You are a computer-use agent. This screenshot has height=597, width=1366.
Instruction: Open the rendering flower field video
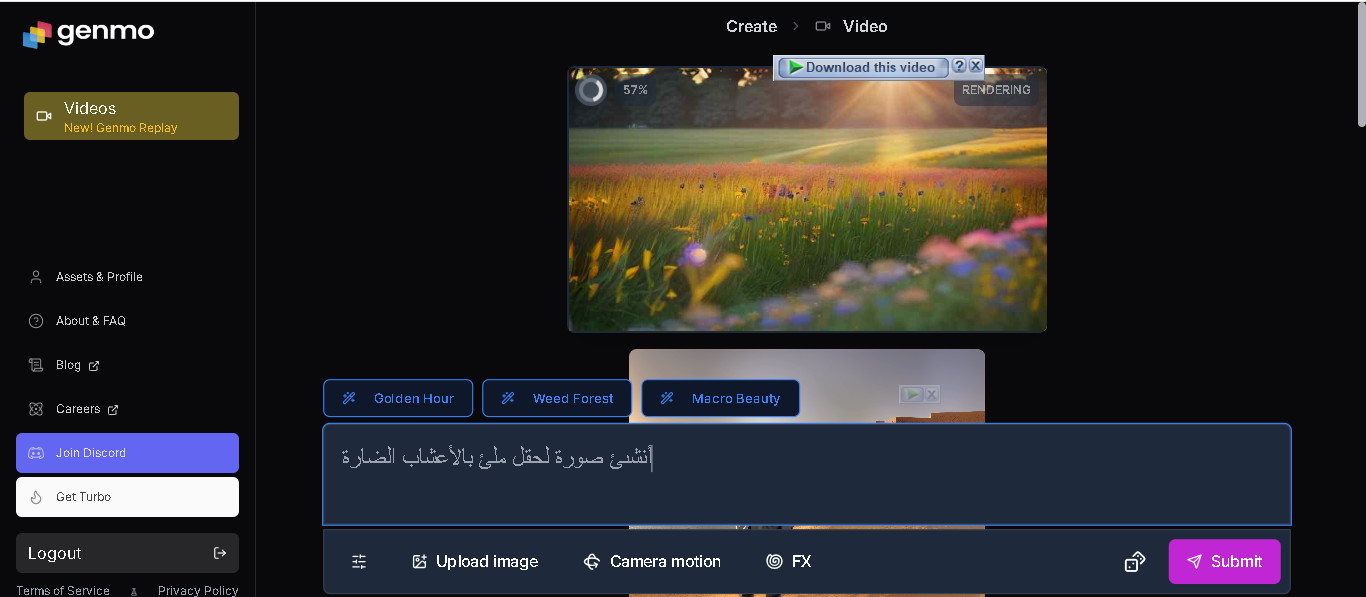[807, 200]
